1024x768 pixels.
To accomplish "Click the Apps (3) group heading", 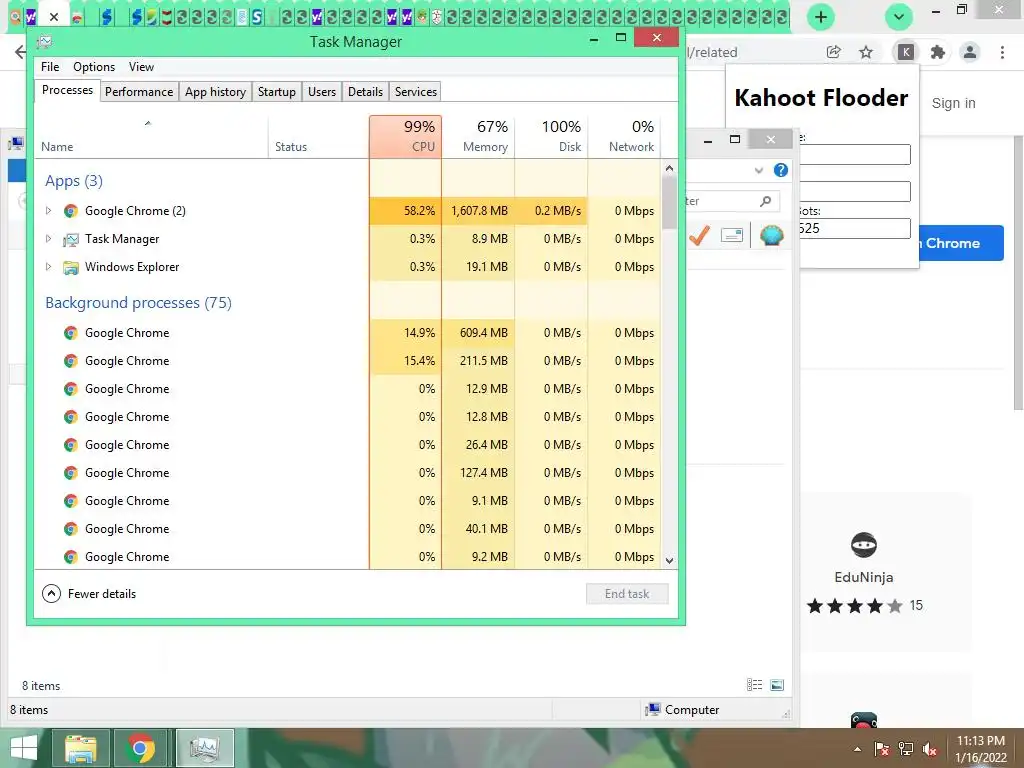I will click(x=74, y=181).
